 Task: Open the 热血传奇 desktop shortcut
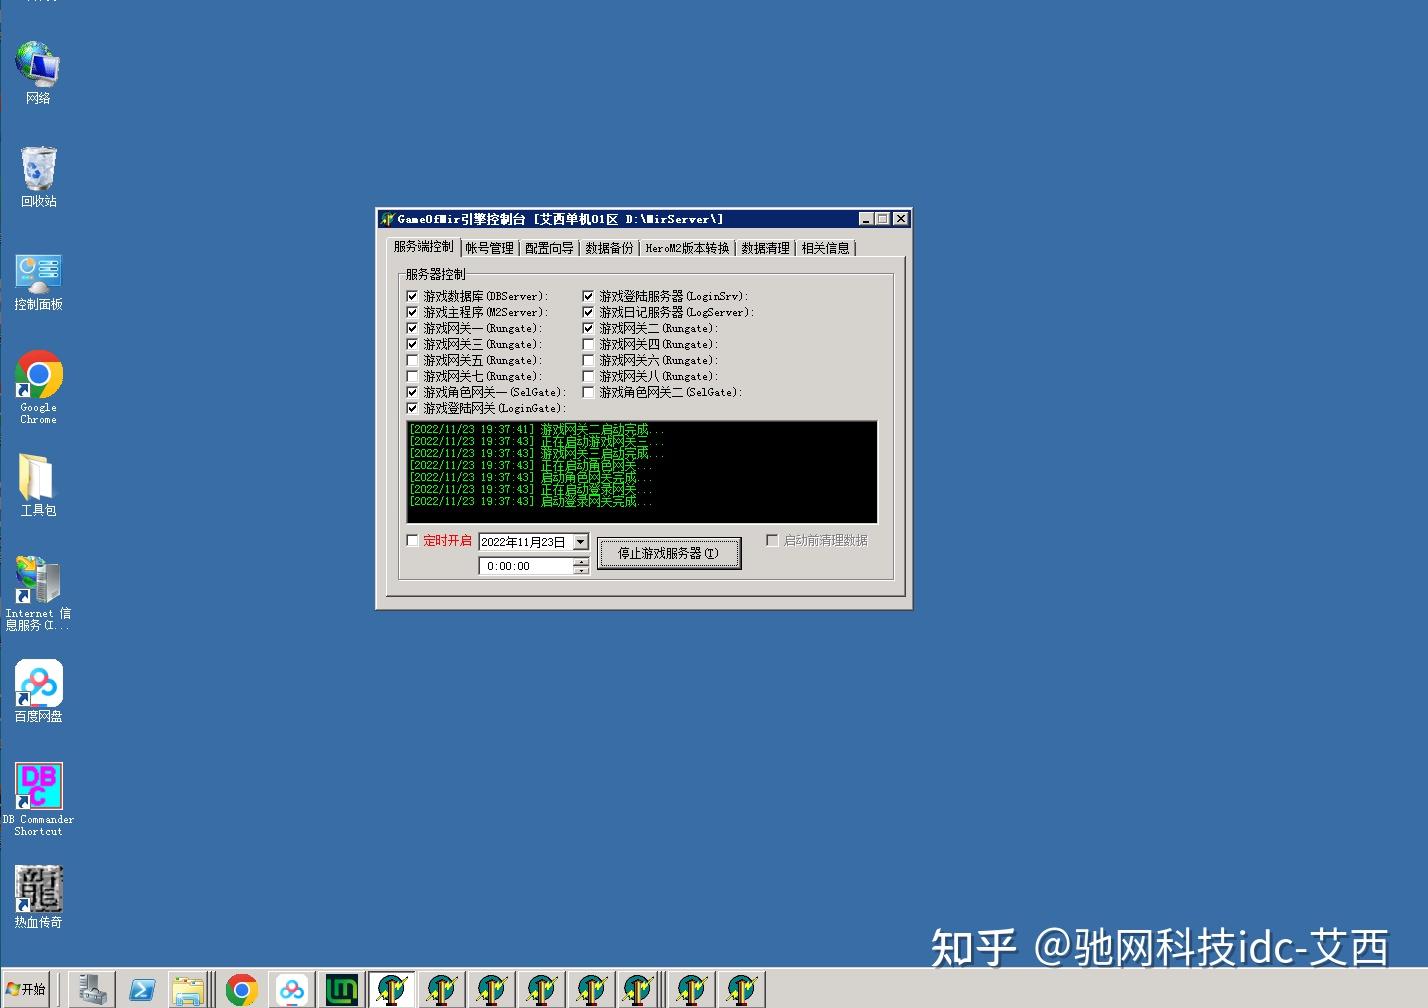[x=38, y=897]
